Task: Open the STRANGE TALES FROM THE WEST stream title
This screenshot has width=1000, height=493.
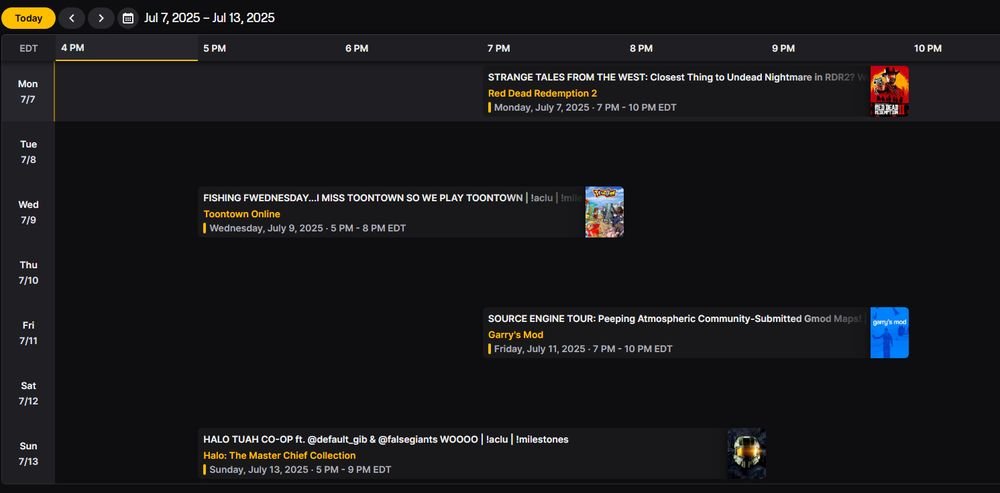Action: tap(677, 77)
